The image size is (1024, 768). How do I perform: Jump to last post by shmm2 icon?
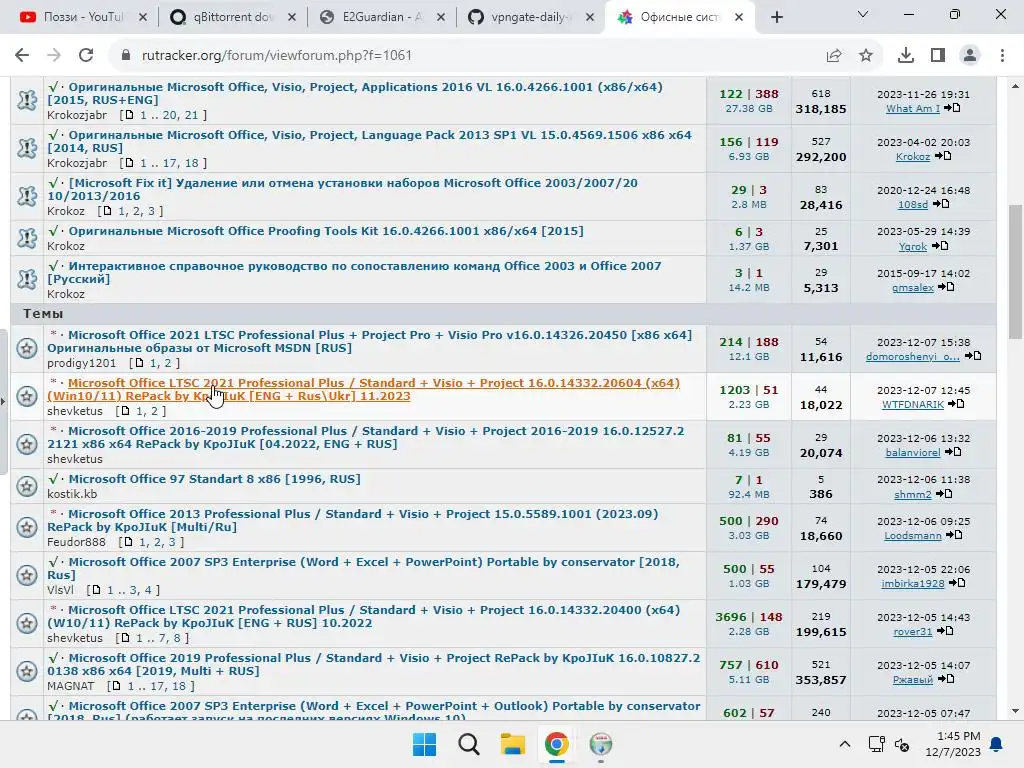point(944,494)
